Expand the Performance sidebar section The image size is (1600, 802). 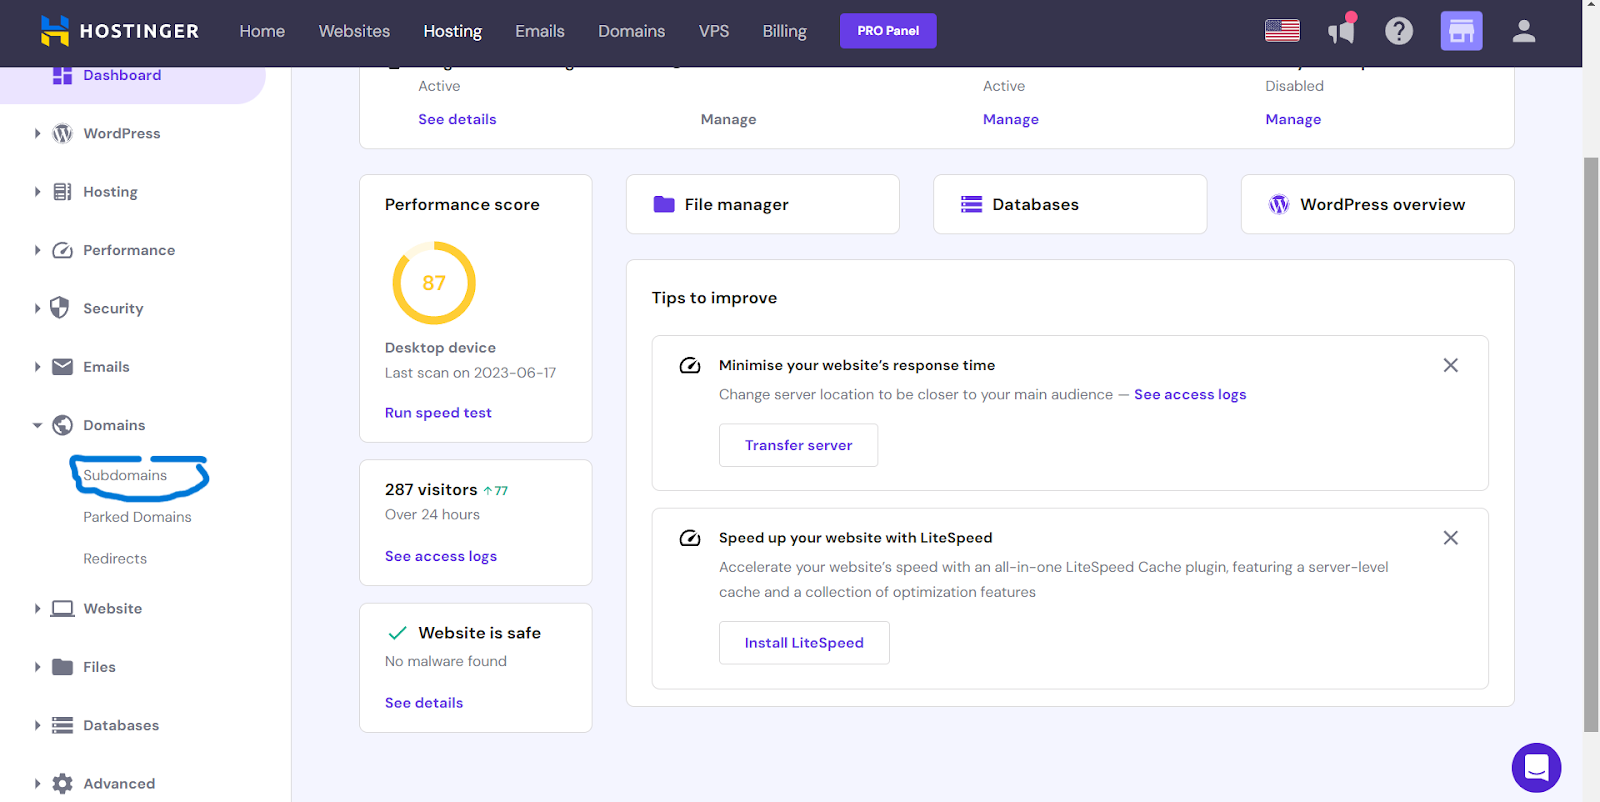coord(37,250)
